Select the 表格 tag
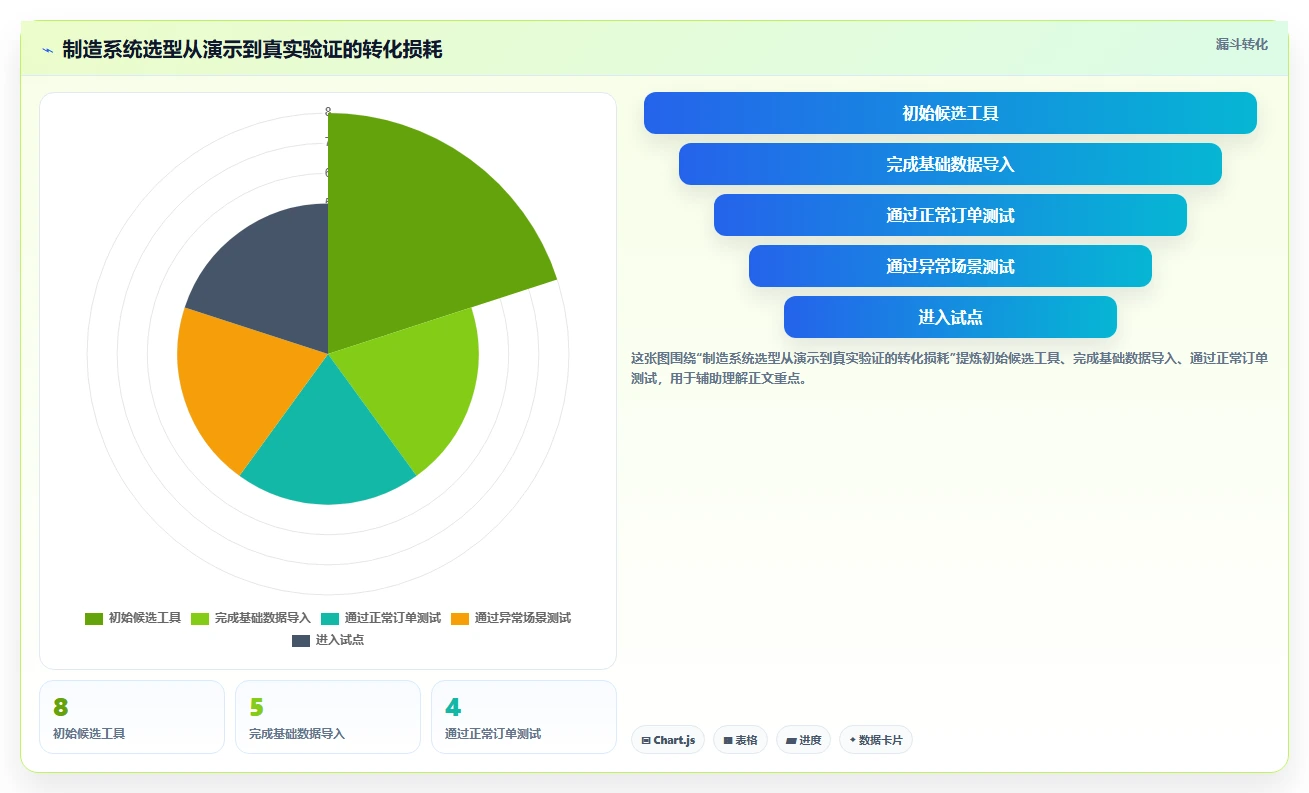 740,740
